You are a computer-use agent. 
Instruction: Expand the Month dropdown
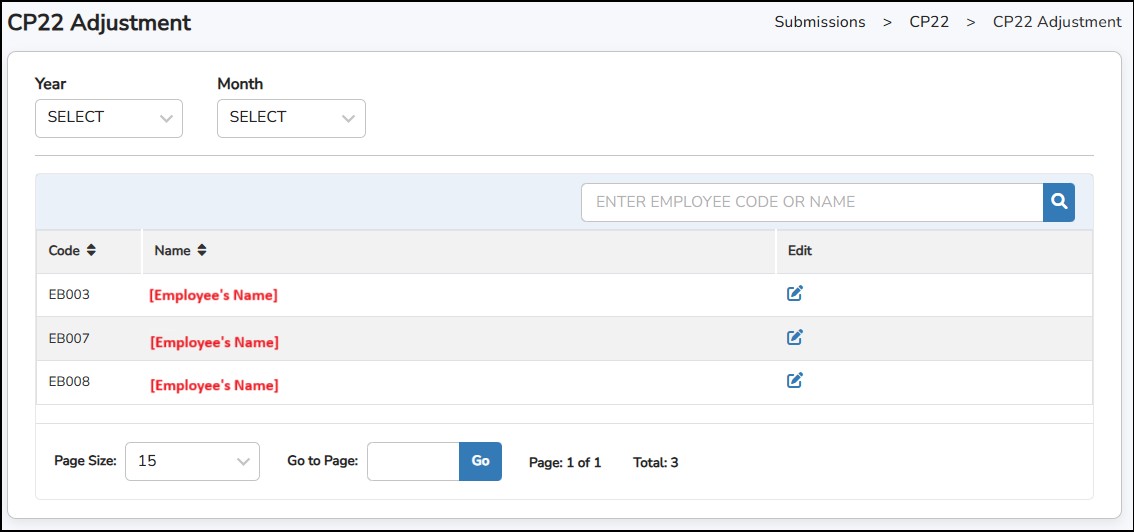pyautogui.click(x=291, y=118)
